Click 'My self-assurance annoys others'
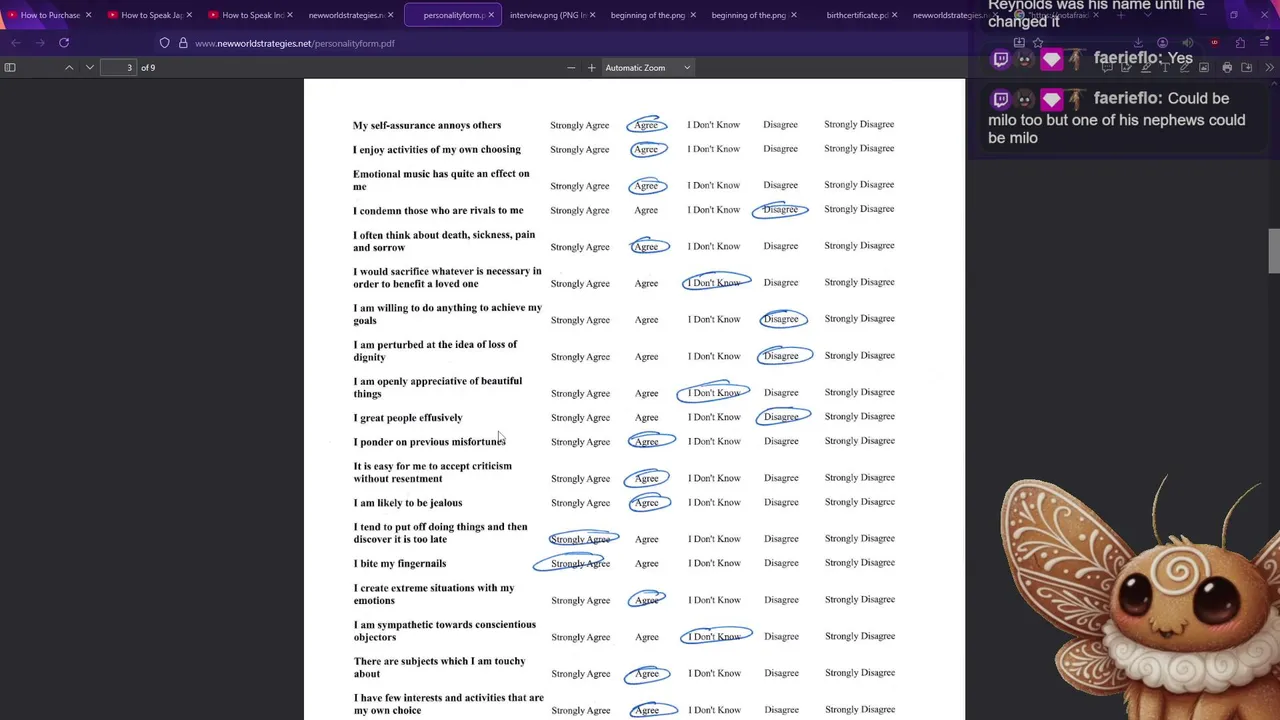Viewport: 1280px width, 720px height. coord(427,125)
